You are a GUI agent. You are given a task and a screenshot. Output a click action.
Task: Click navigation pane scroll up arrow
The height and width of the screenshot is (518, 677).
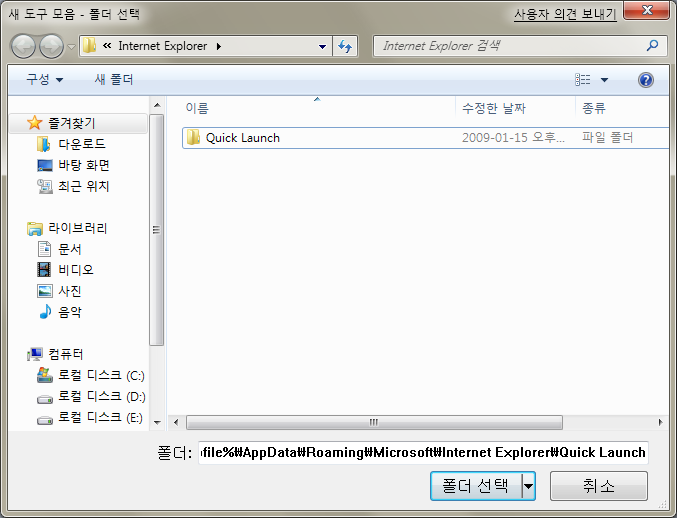pyautogui.click(x=157, y=105)
